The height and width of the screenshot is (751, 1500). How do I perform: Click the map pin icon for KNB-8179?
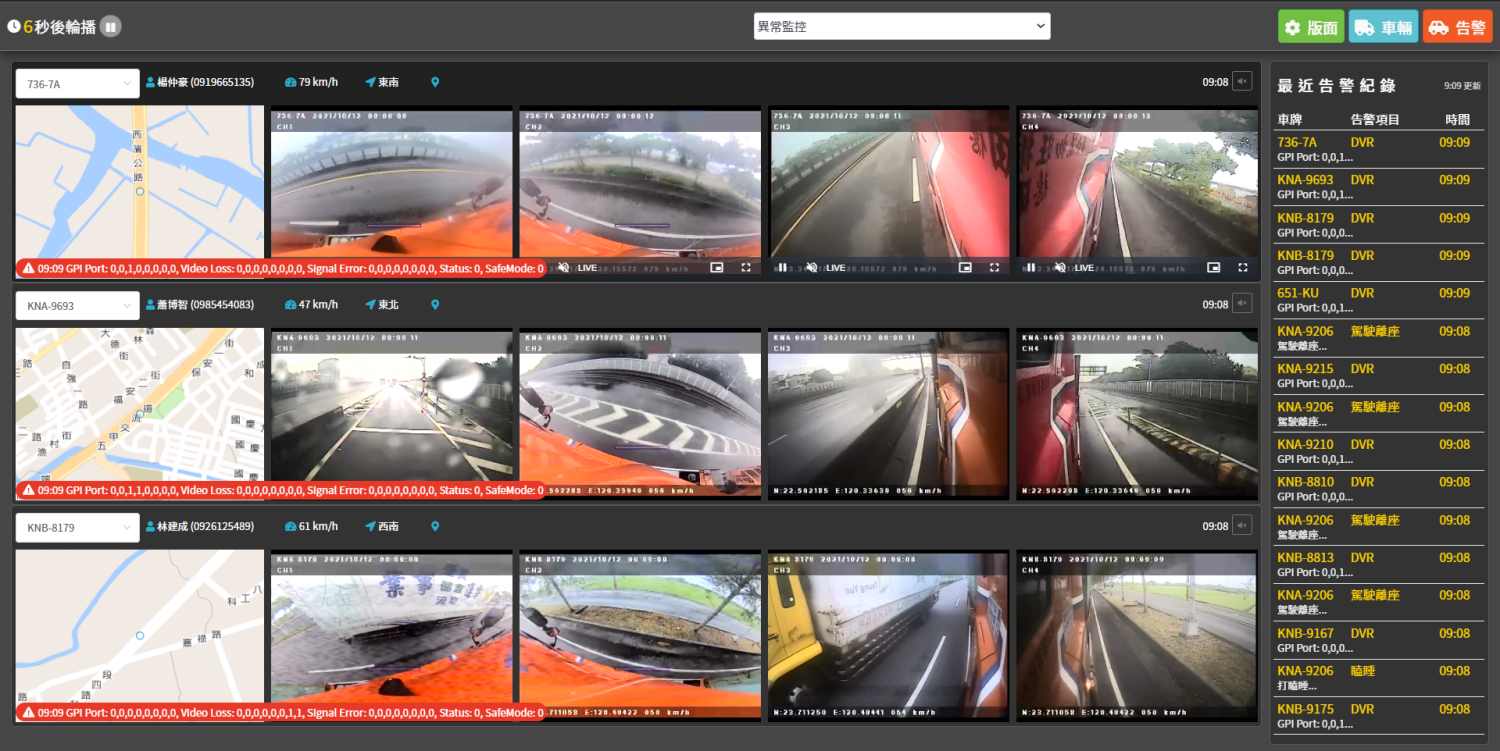[435, 526]
